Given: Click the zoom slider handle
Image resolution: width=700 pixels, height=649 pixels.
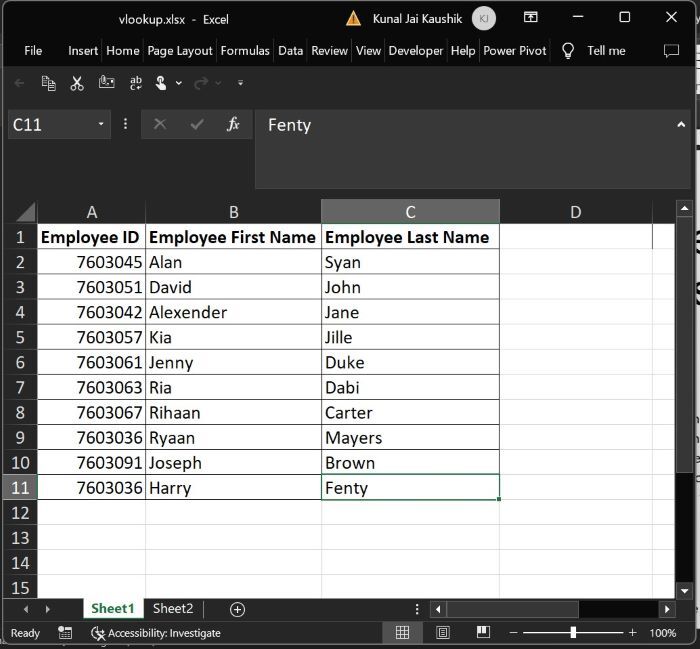Looking at the screenshot, I should 573,633.
